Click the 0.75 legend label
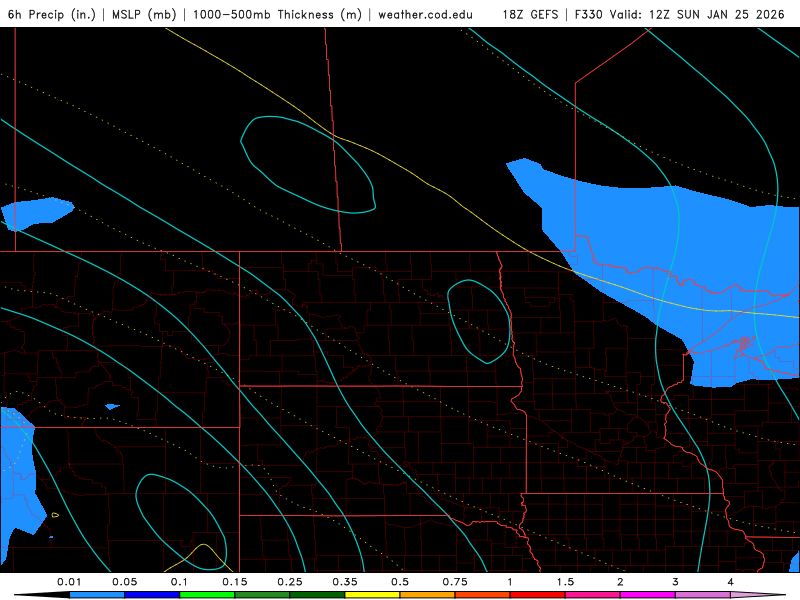Image resolution: width=800 pixels, height=600 pixels. tap(455, 582)
